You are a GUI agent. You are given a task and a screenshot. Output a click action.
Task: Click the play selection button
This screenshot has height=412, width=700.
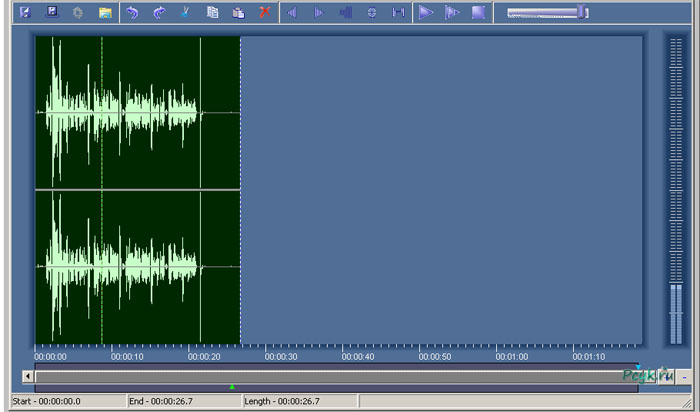point(452,13)
